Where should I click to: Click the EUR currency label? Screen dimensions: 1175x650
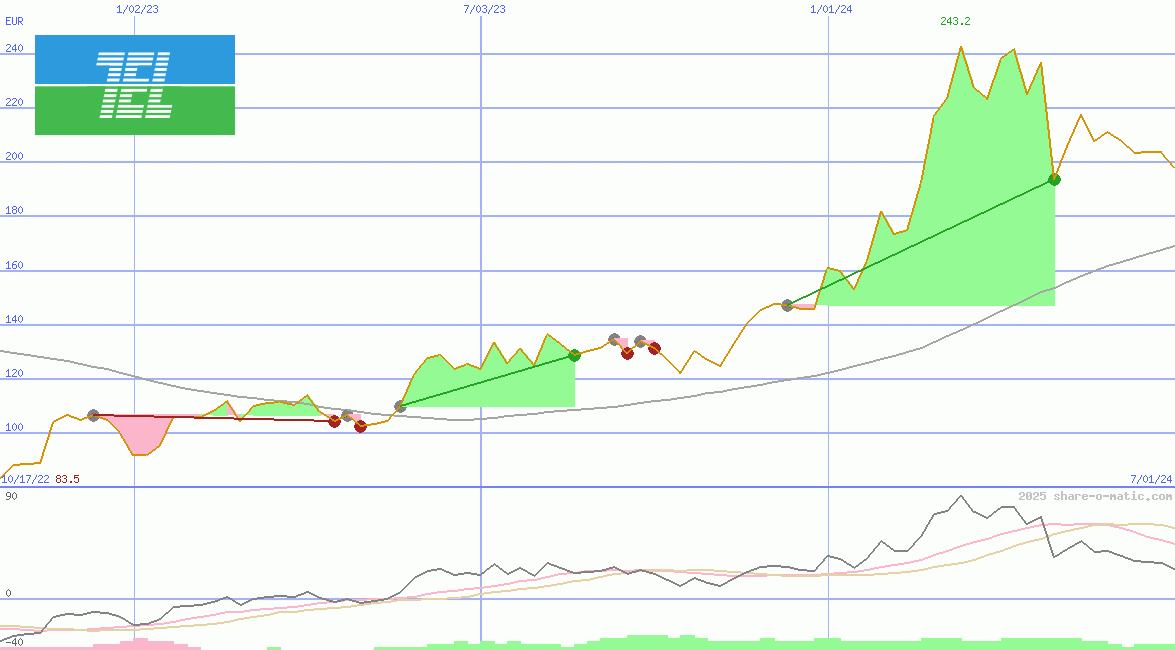tap(14, 20)
